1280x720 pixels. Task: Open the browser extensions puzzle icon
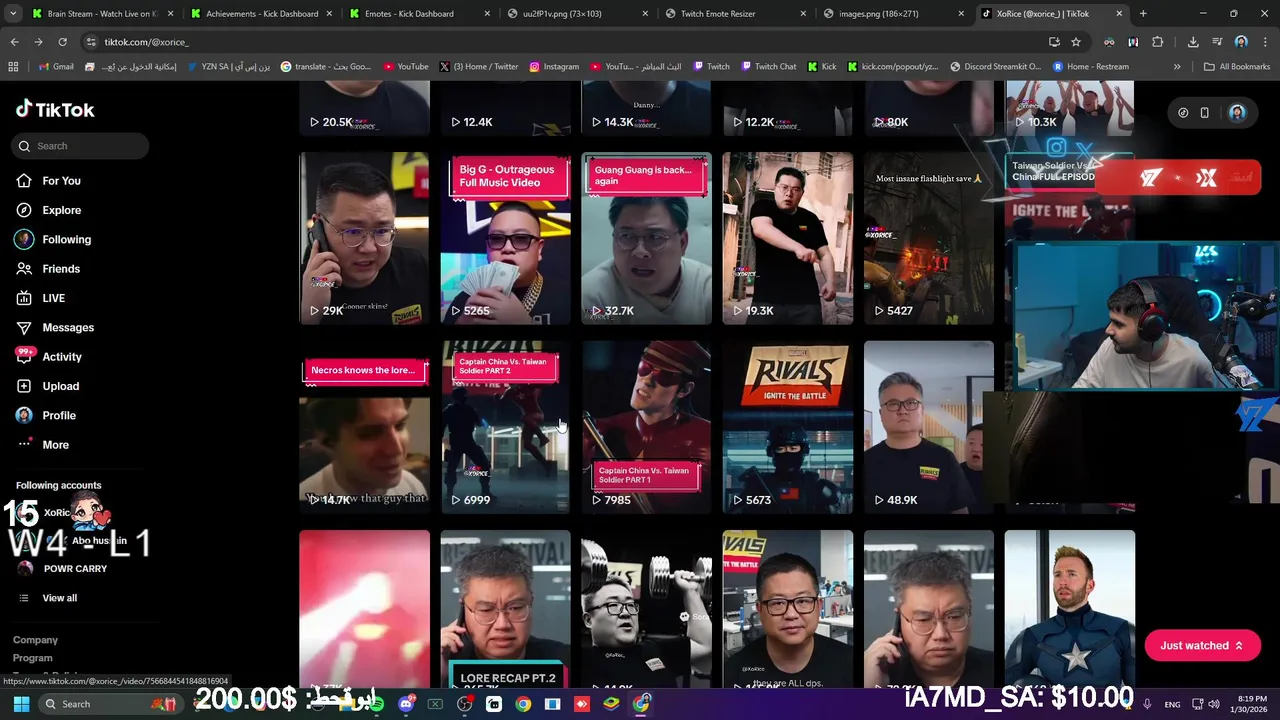[1157, 42]
